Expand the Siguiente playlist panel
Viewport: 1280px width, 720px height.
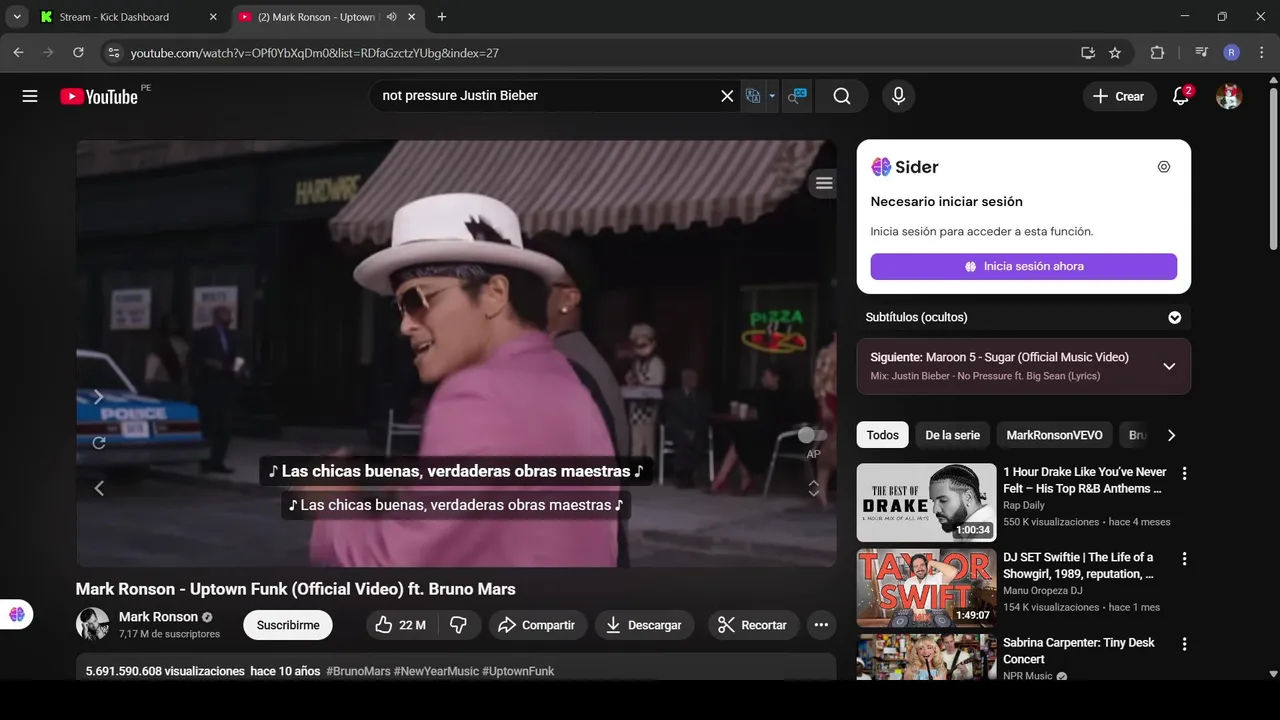pos(1169,366)
